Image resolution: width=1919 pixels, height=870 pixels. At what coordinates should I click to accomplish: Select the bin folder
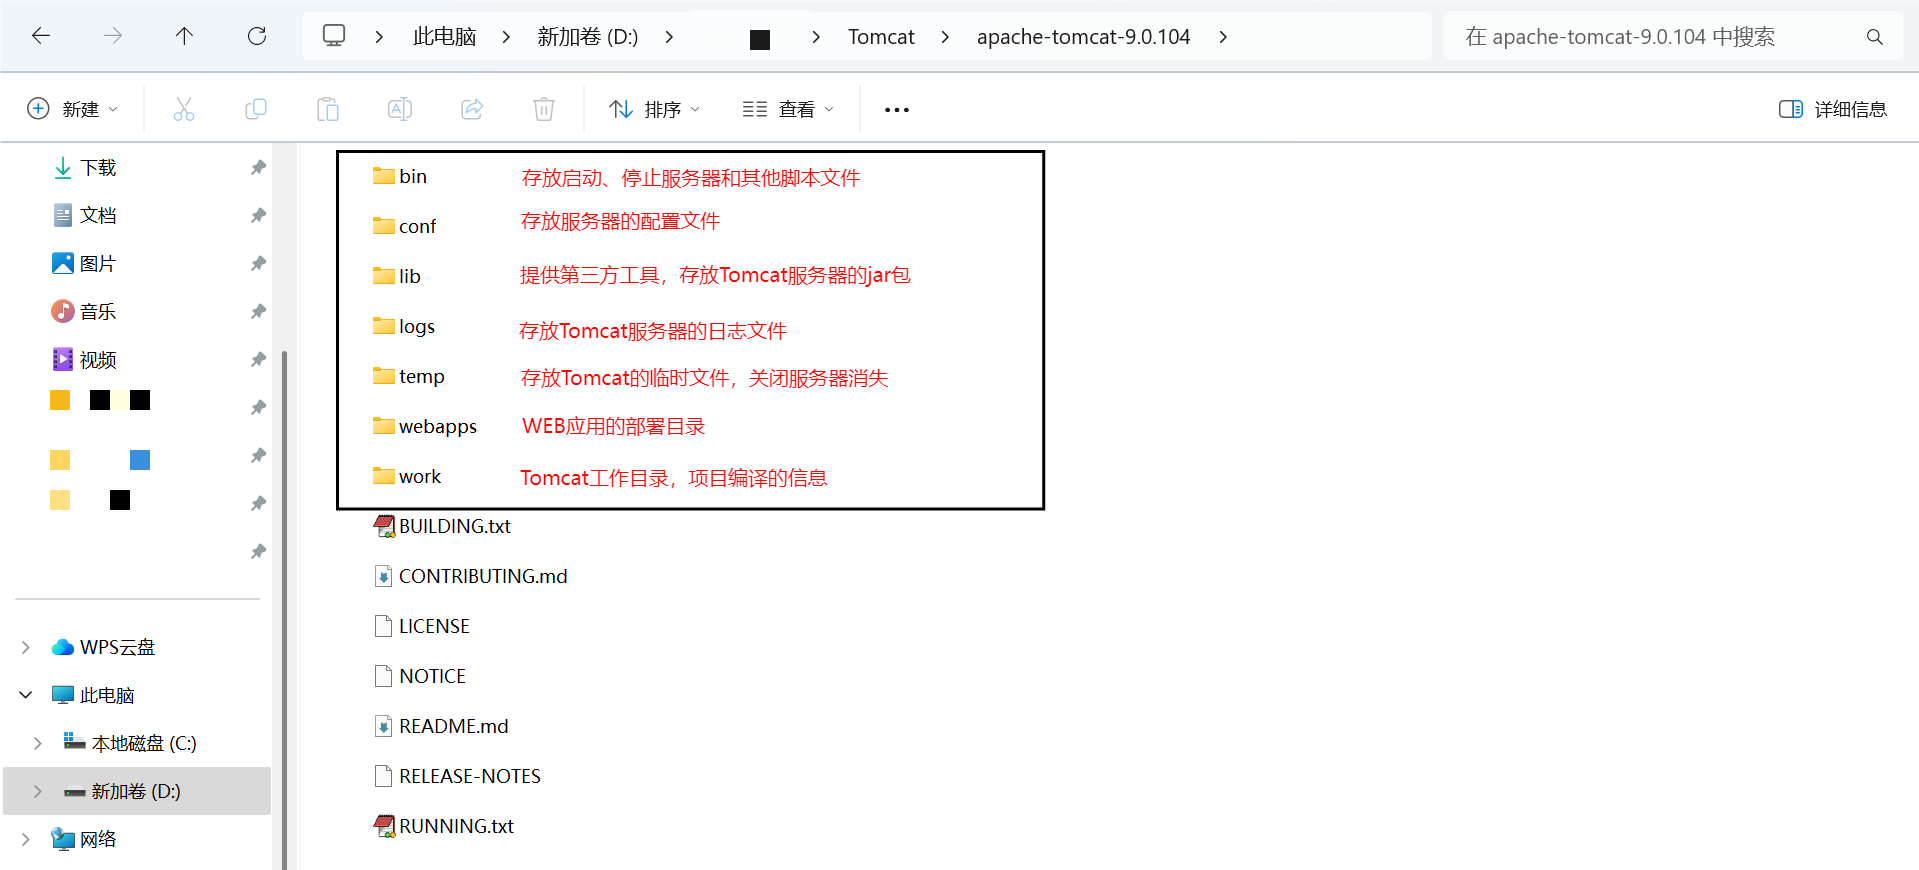pos(400,177)
